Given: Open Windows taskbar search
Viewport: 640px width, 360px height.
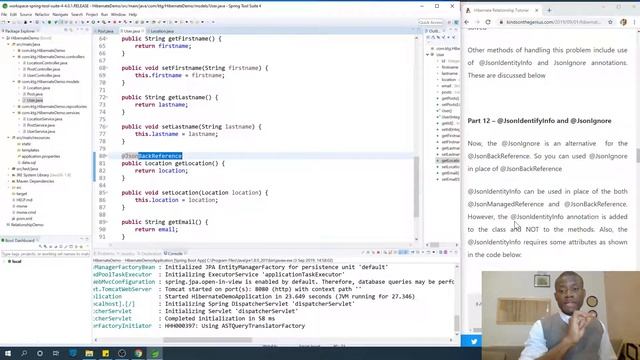Looking at the screenshot, I should tap(24, 353).
